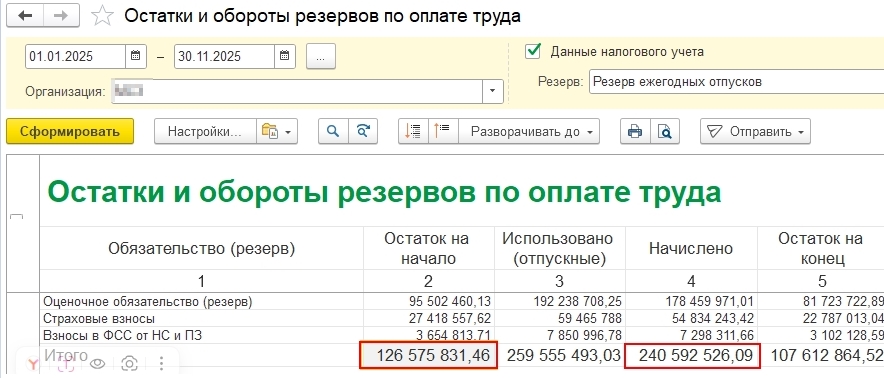Select the Остаток на конец column header
This screenshot has width=884, height=378.
click(x=820, y=248)
